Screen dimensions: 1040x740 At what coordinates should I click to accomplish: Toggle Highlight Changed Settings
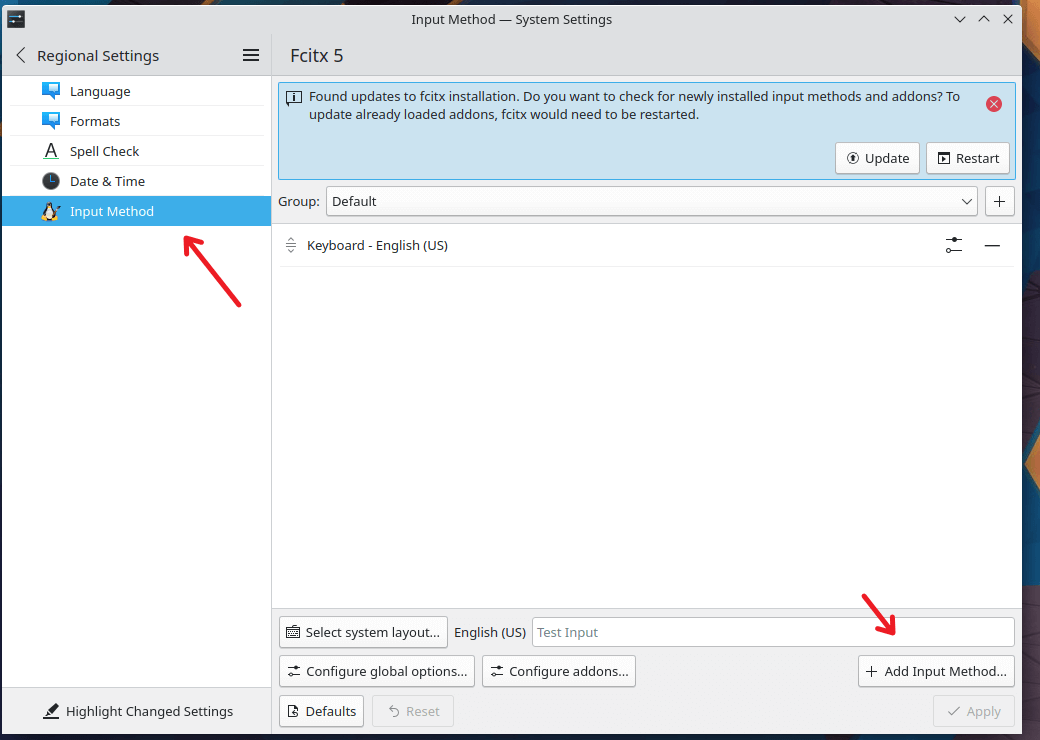click(137, 711)
